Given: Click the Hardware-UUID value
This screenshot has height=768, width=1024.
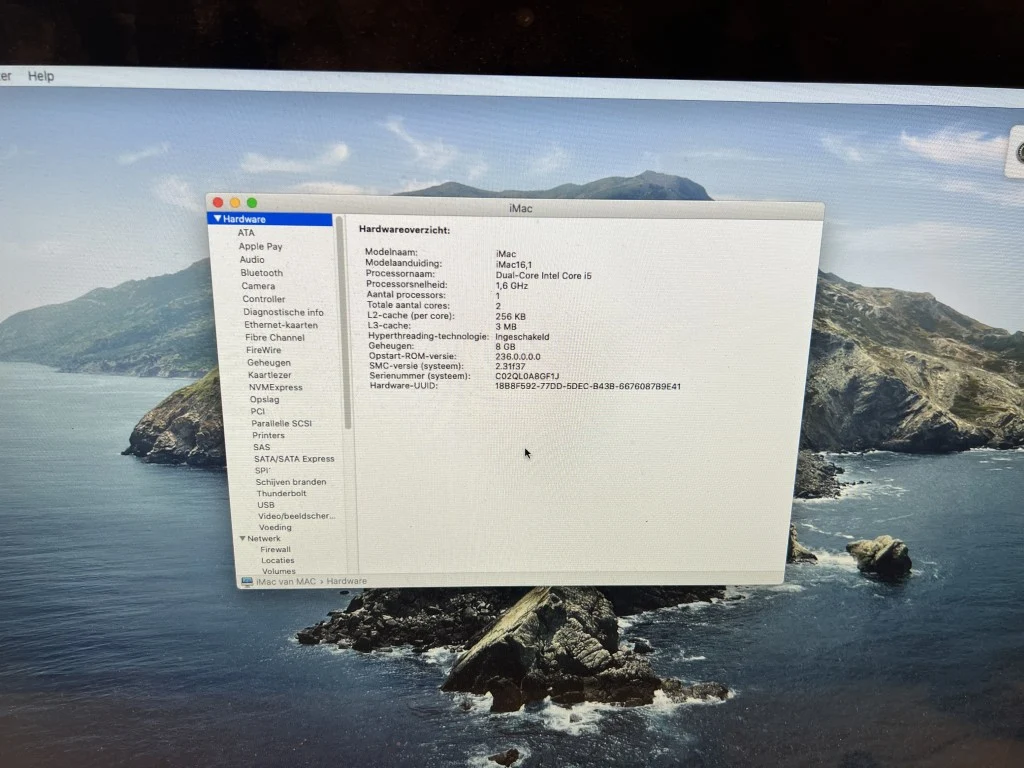Looking at the screenshot, I should click(588, 387).
